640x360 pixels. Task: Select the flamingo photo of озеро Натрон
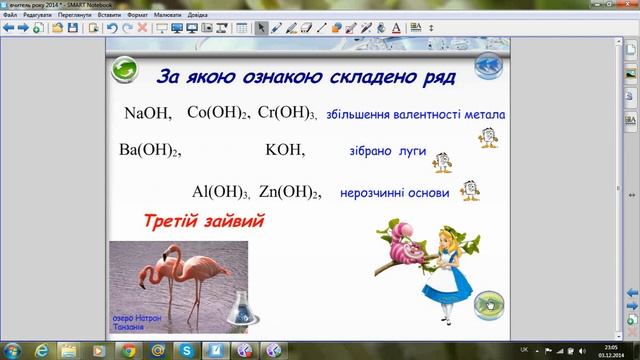pos(178,287)
